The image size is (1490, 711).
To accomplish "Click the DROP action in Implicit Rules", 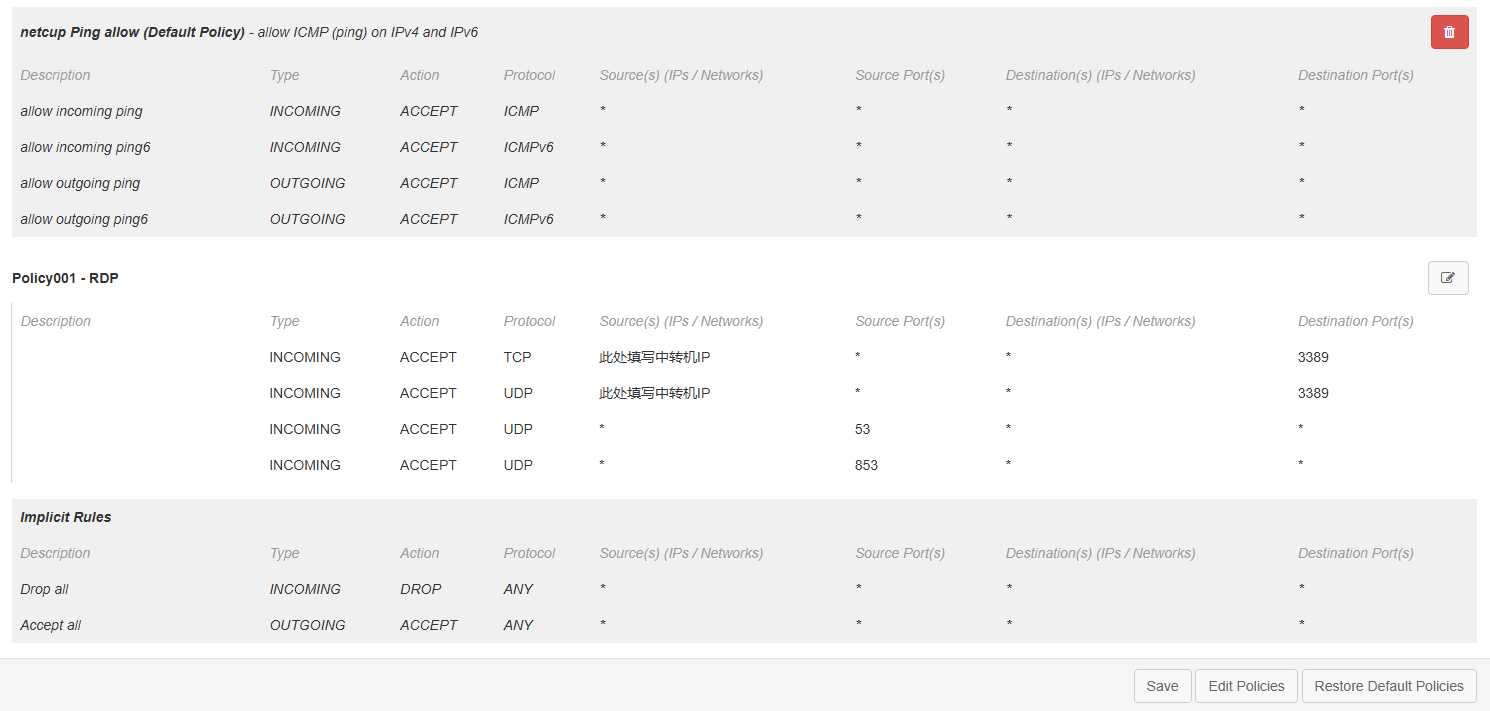I will (x=420, y=589).
